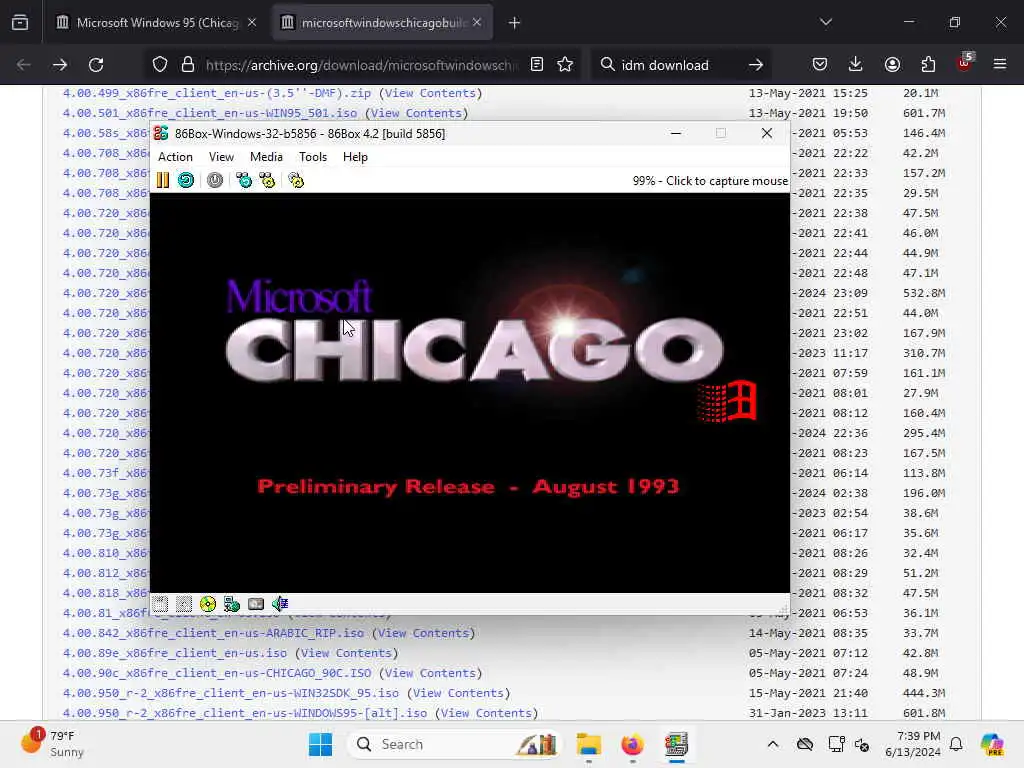Open Firefox downloads panel

856,64
